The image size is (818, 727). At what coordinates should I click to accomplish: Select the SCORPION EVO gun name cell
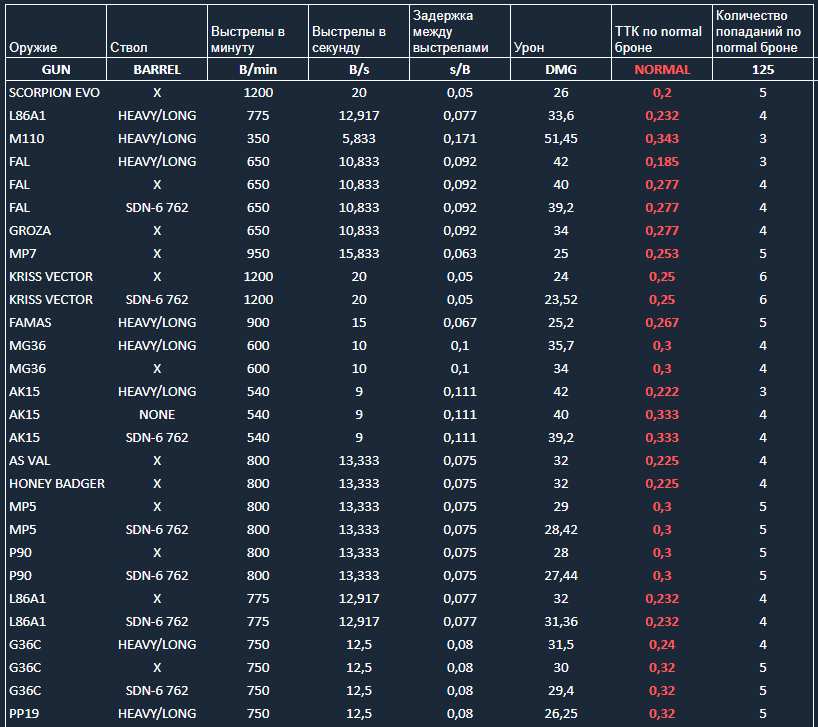pyautogui.click(x=54, y=93)
